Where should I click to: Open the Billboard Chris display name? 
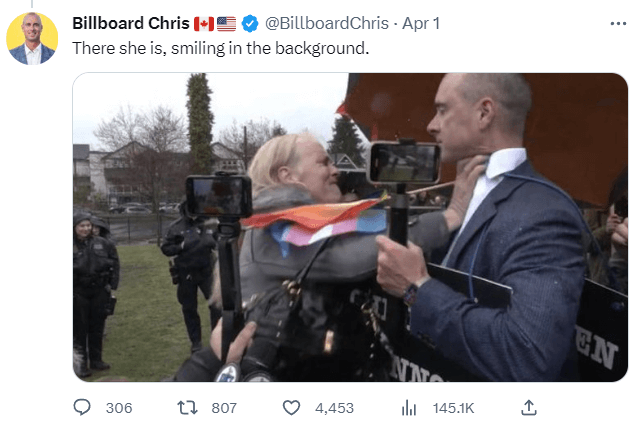click(131, 23)
